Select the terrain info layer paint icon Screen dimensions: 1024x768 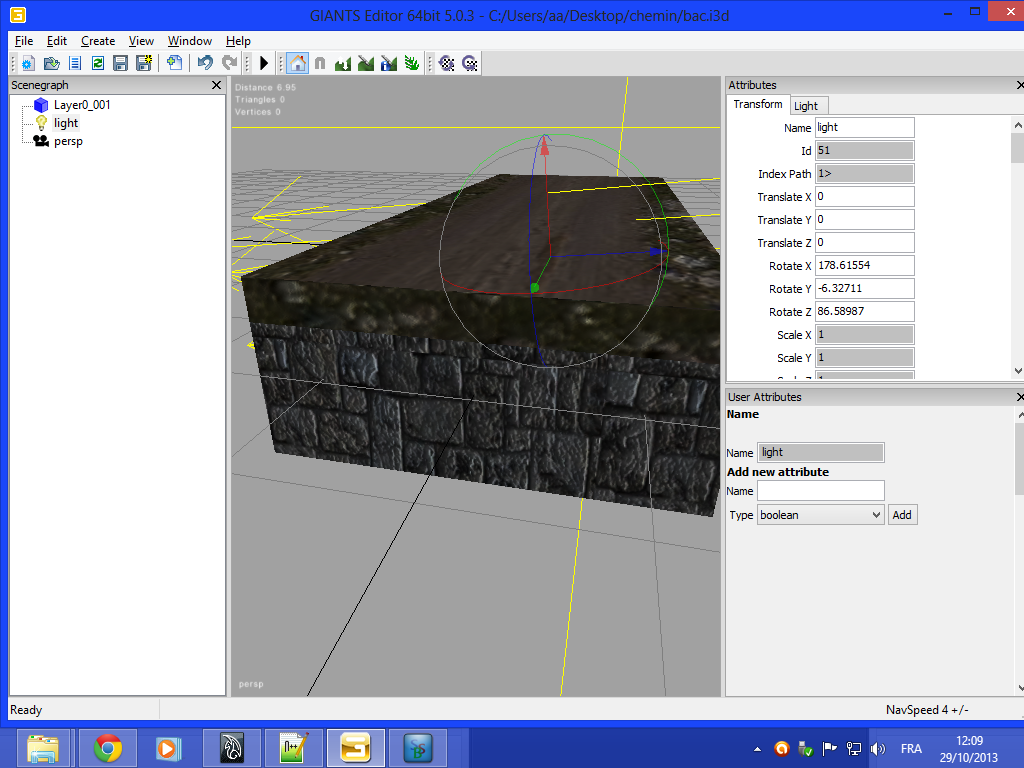click(389, 63)
